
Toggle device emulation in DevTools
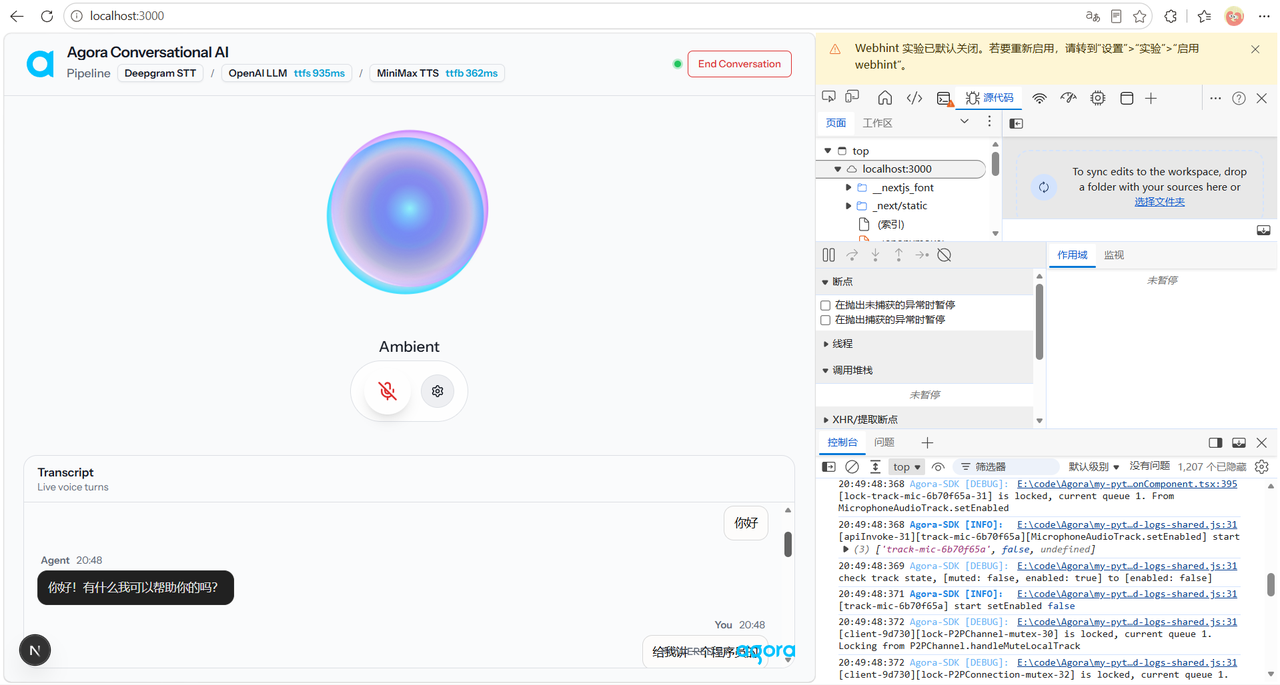click(x=852, y=98)
